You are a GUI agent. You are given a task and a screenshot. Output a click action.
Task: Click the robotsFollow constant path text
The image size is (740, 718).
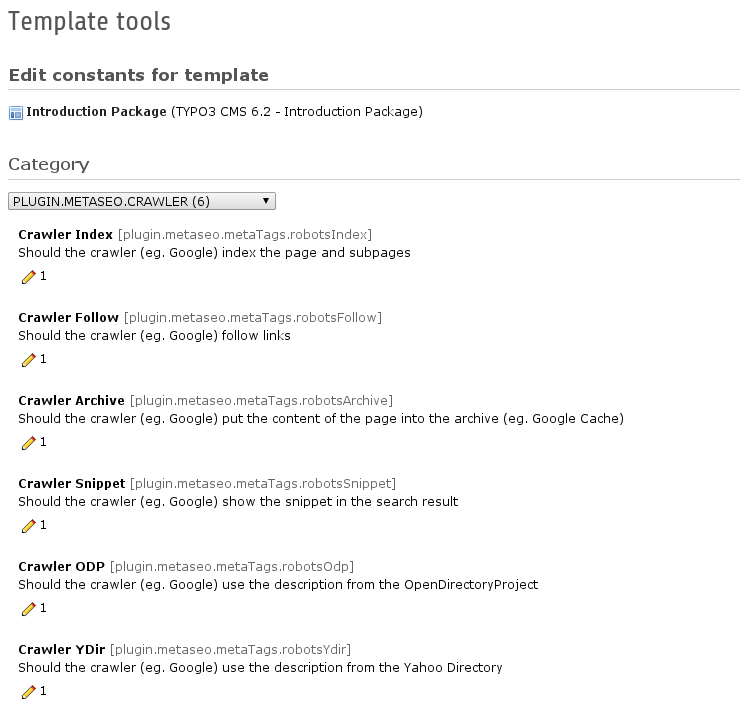coord(252,318)
